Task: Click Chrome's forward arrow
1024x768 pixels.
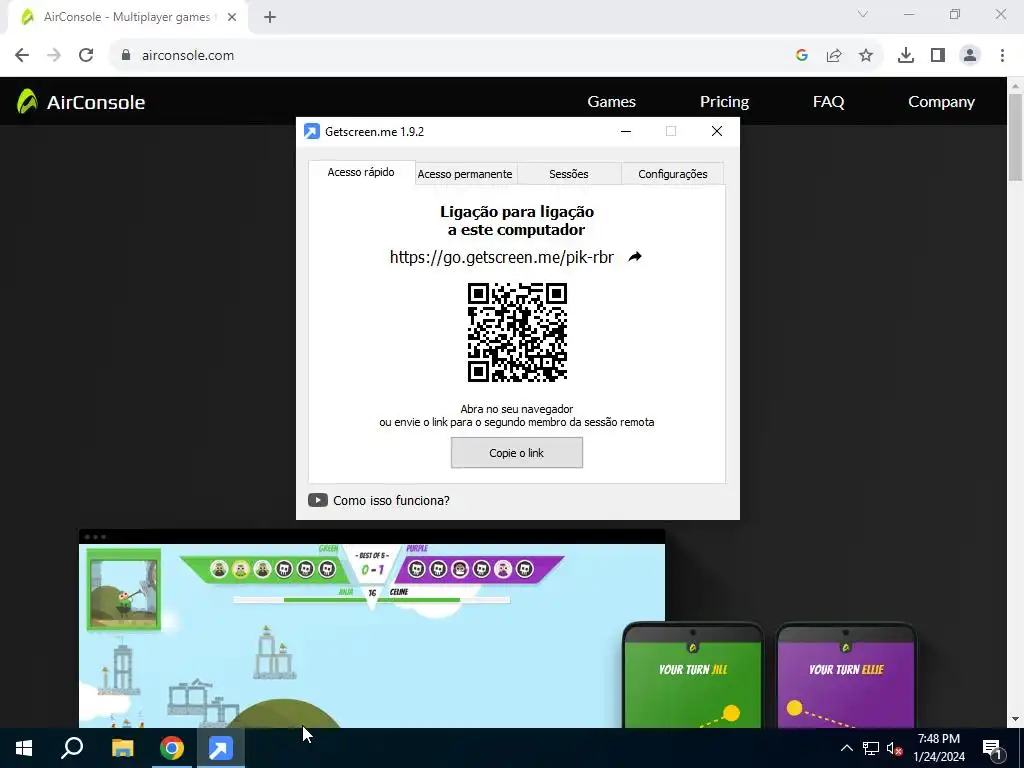Action: point(54,55)
